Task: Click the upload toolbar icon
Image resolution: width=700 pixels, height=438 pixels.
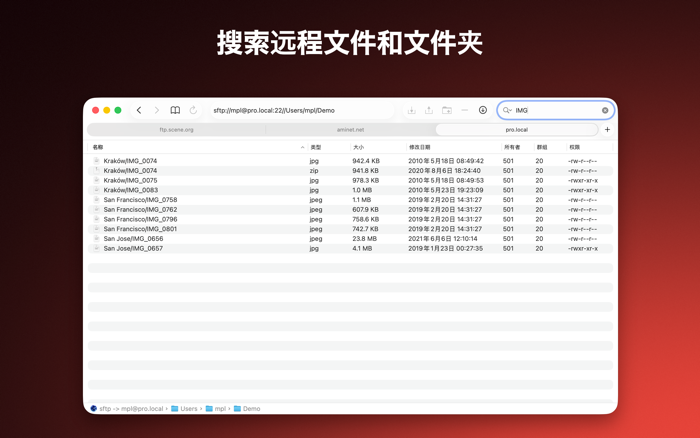Action: pos(429,110)
